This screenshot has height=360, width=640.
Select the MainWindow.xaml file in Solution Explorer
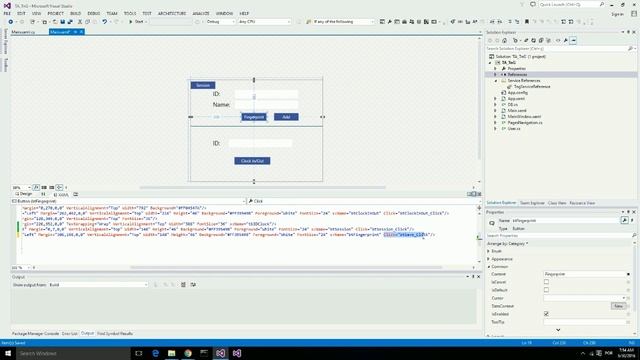524,117
